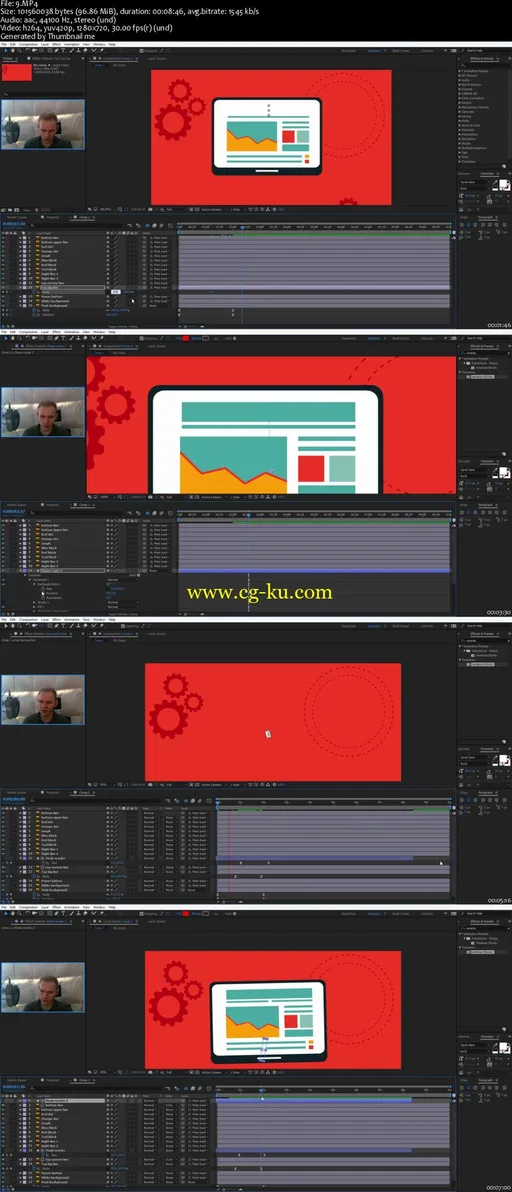This screenshot has width=512, height=1192.
Task: Open the 1 View dropdown below the third frame viewer
Action: click(236, 785)
